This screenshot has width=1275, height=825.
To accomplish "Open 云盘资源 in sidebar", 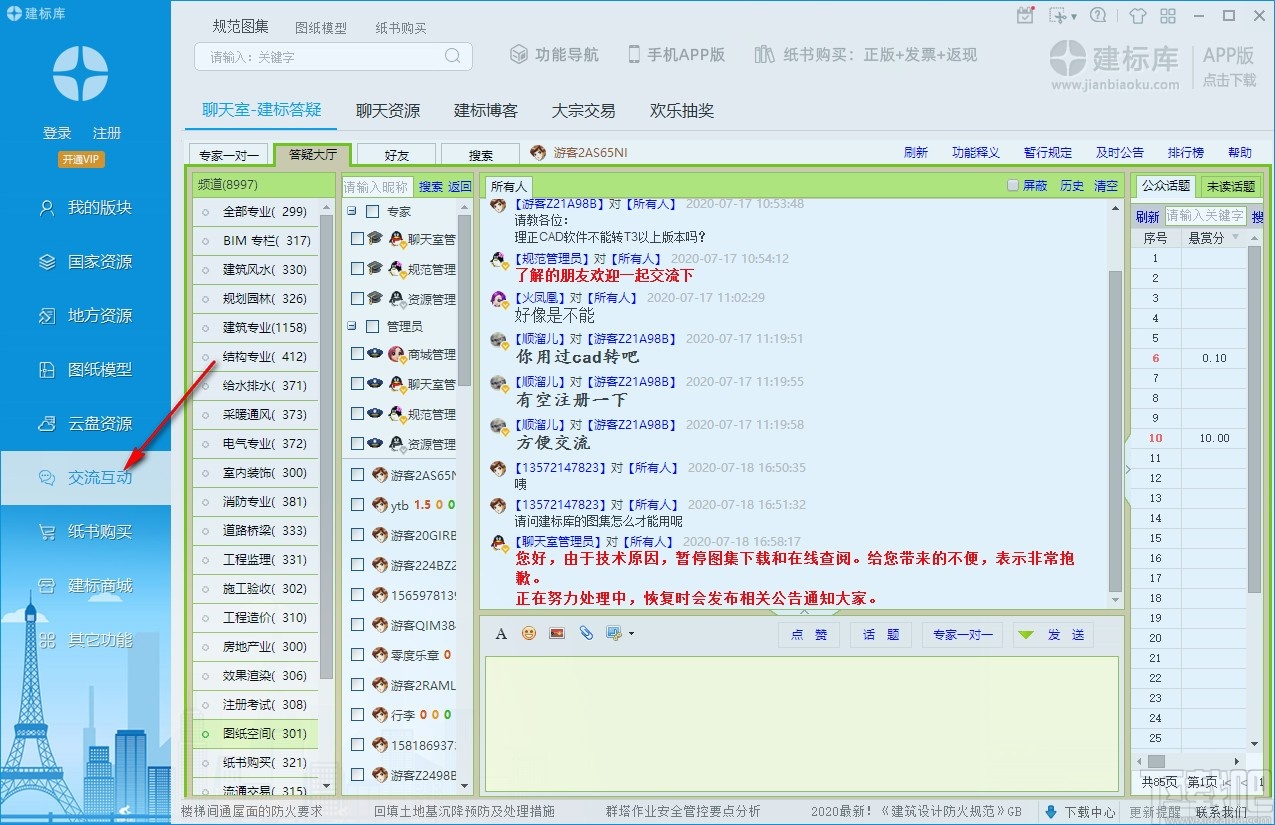I will click(x=85, y=424).
